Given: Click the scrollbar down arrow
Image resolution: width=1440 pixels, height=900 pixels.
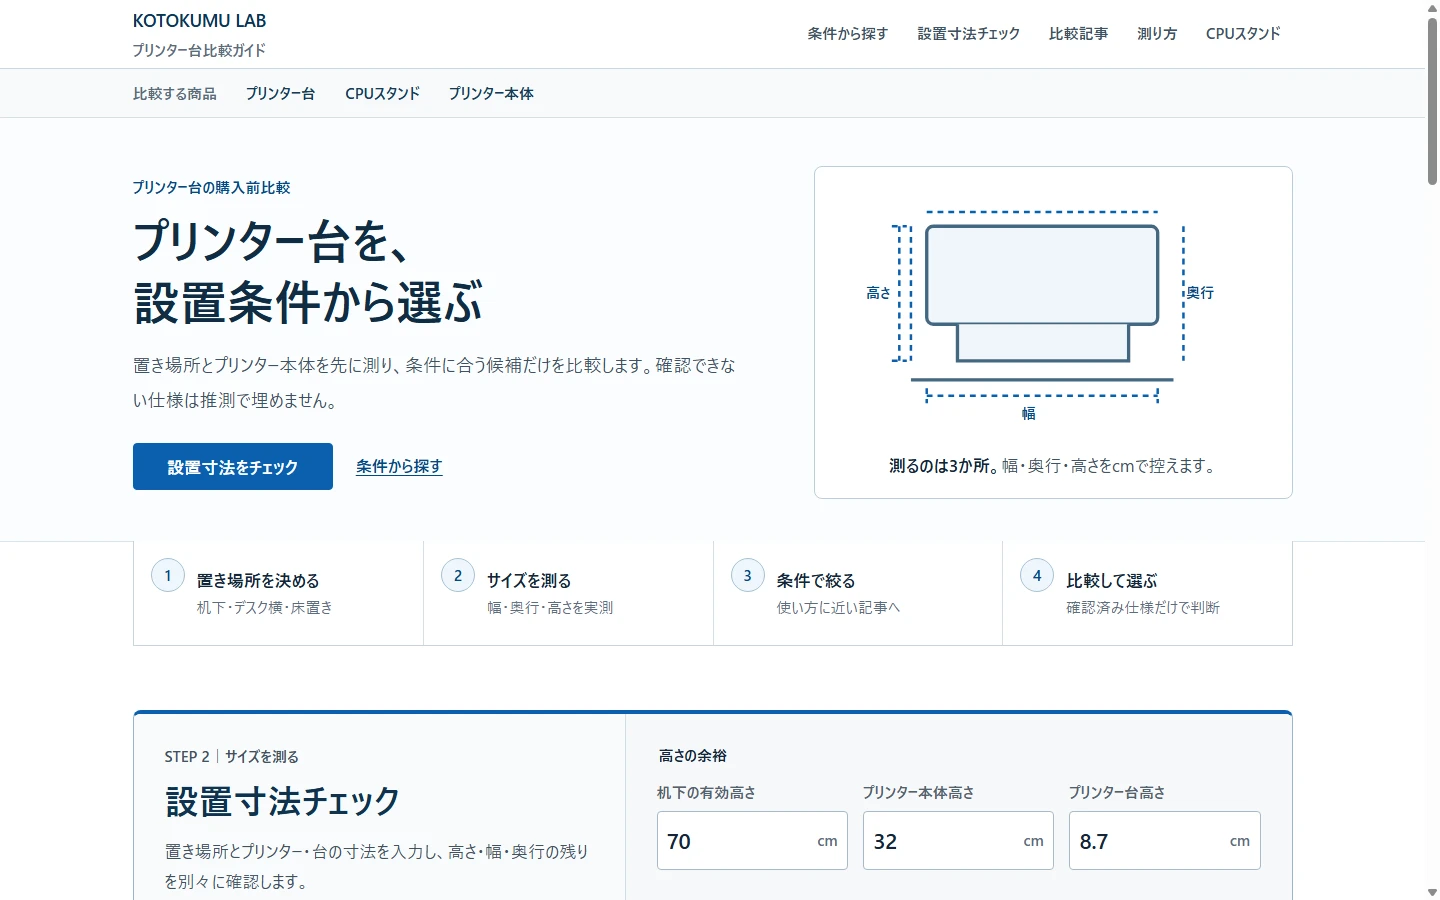Looking at the screenshot, I should [x=1432, y=892].
